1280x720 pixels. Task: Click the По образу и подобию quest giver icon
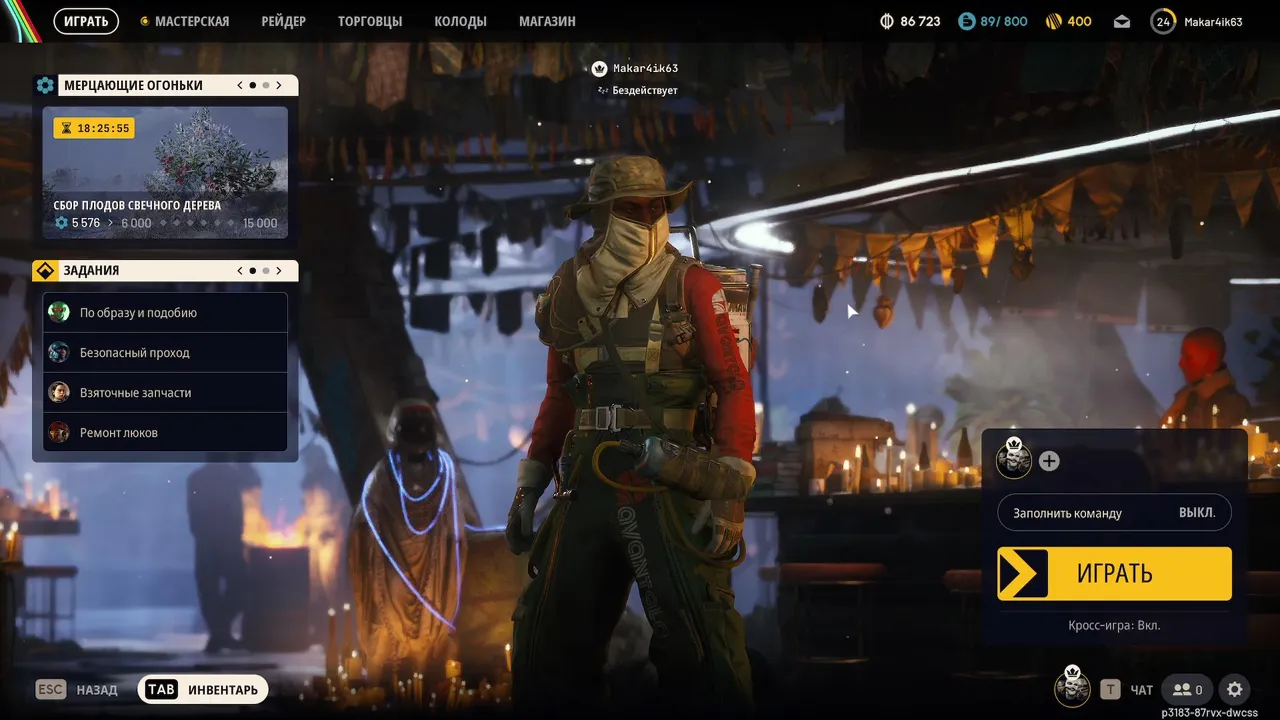pyautogui.click(x=59, y=312)
